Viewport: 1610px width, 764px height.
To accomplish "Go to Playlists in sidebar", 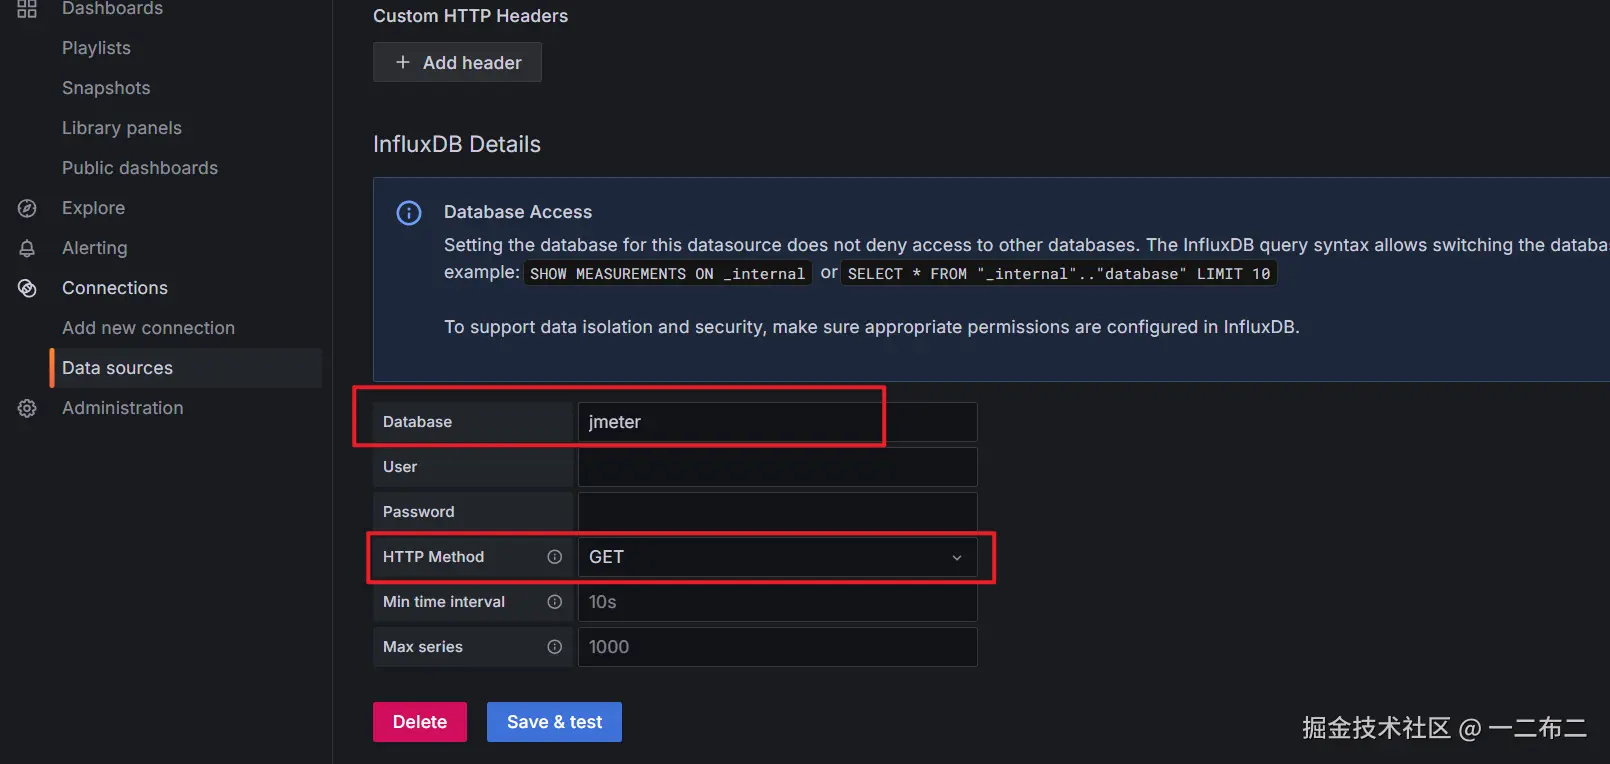I will 96,48.
